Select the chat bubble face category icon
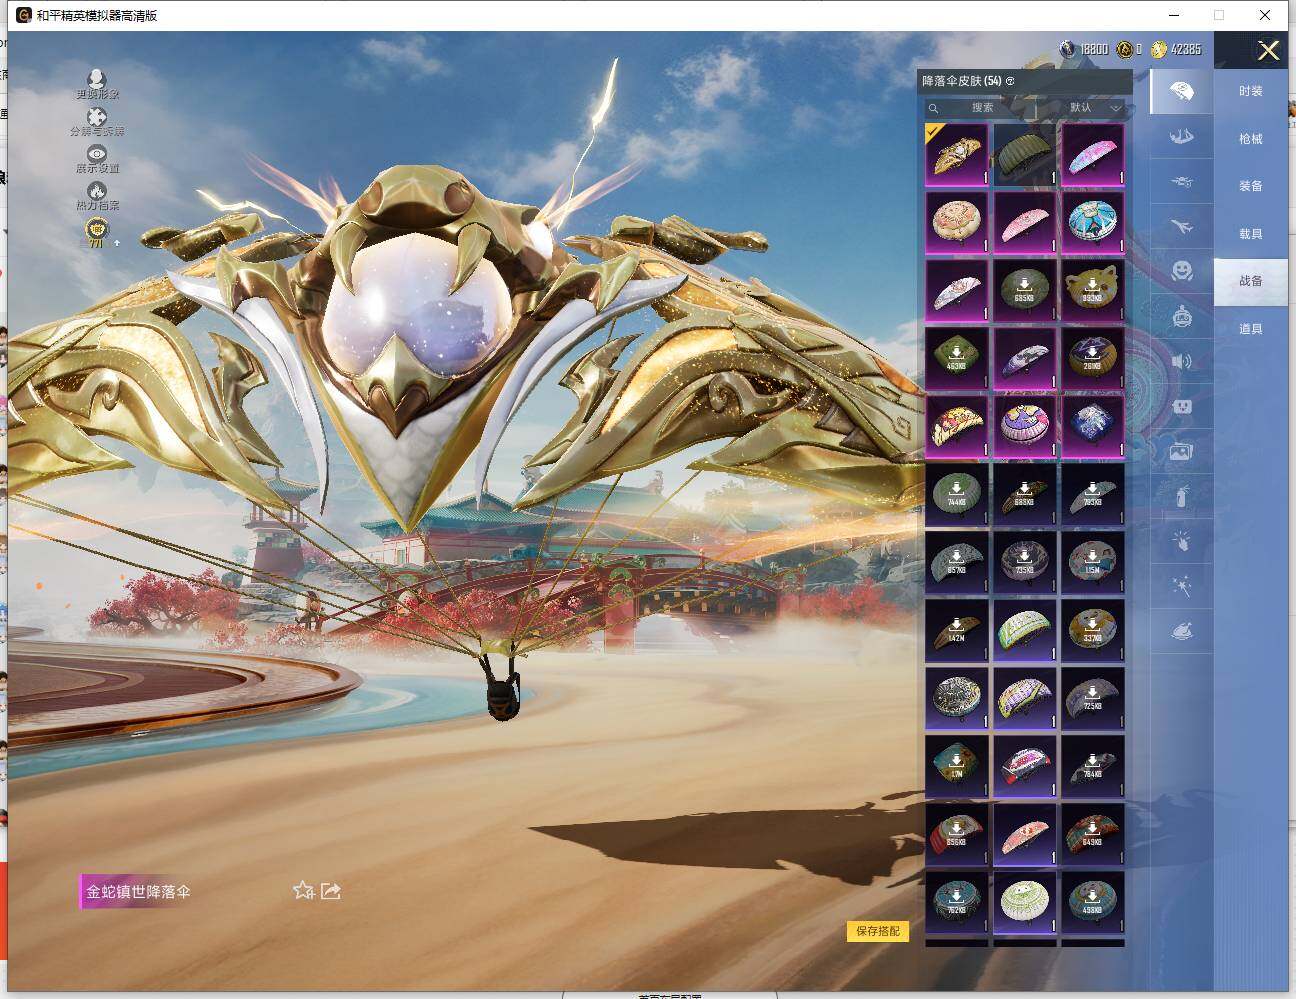Screen dimensions: 1296x999 [x=1181, y=407]
